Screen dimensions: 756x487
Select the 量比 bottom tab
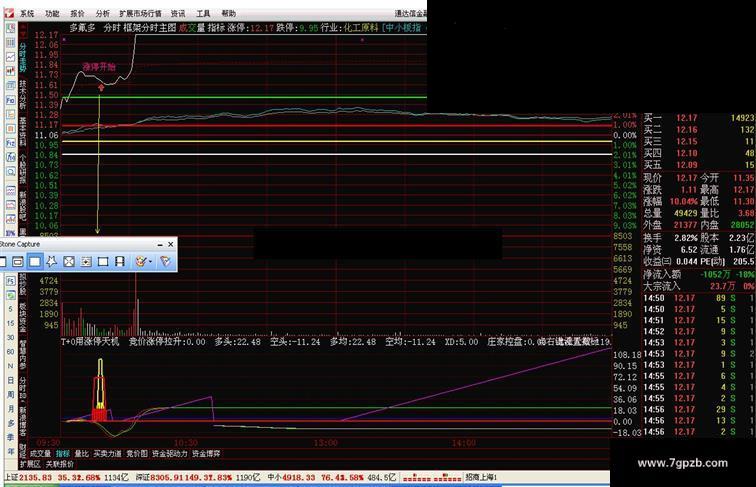coord(81,454)
